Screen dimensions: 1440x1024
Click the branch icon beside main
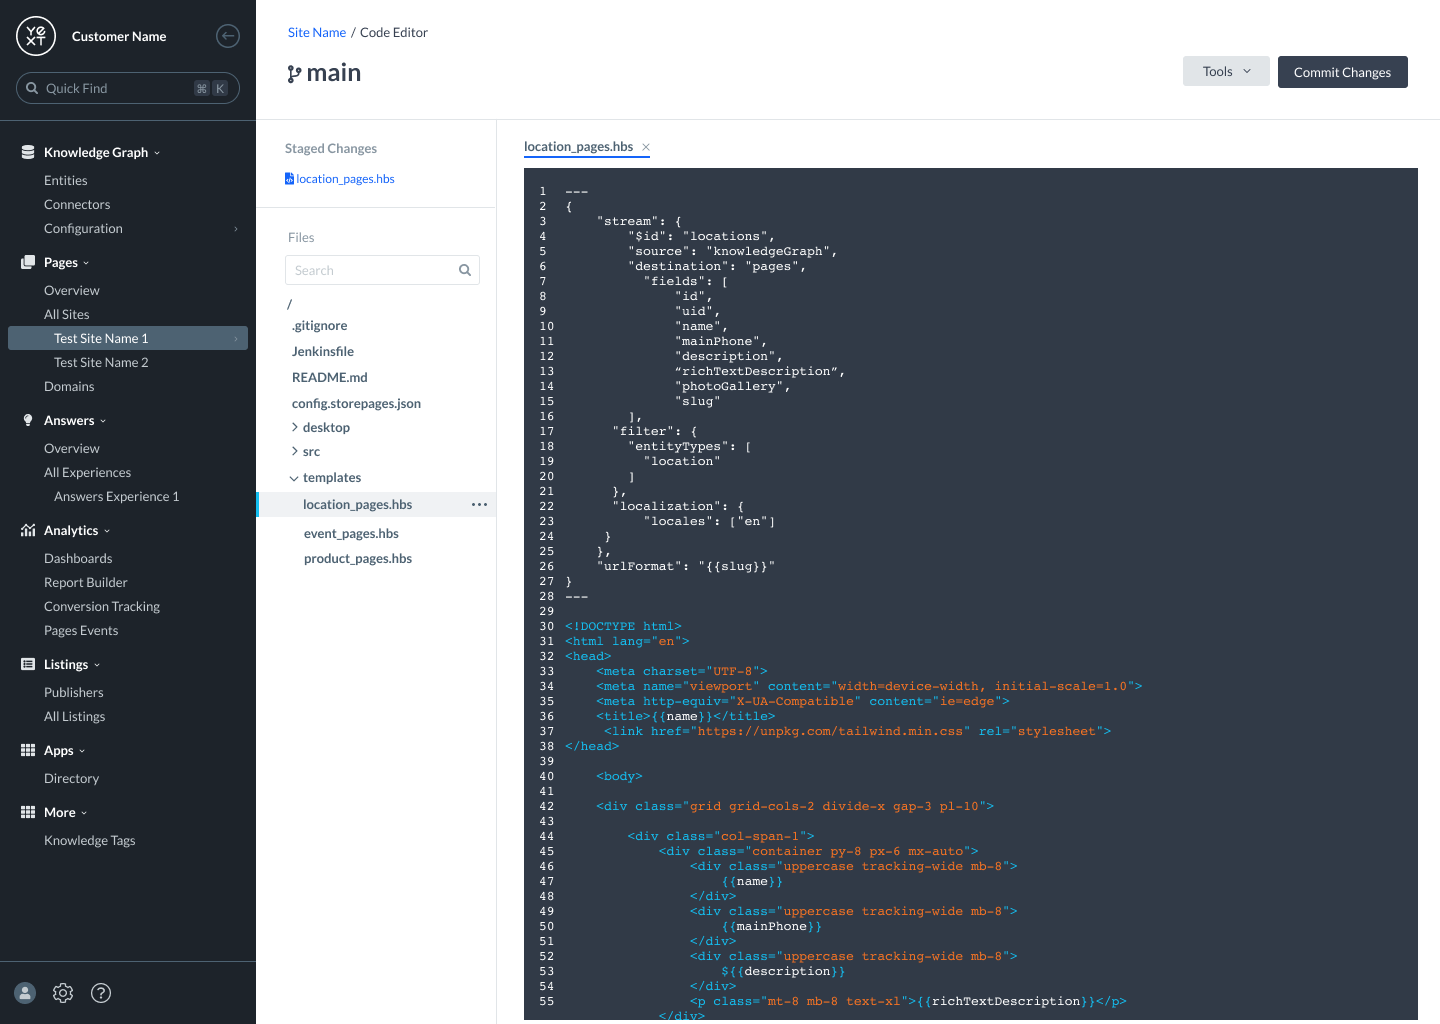click(294, 74)
